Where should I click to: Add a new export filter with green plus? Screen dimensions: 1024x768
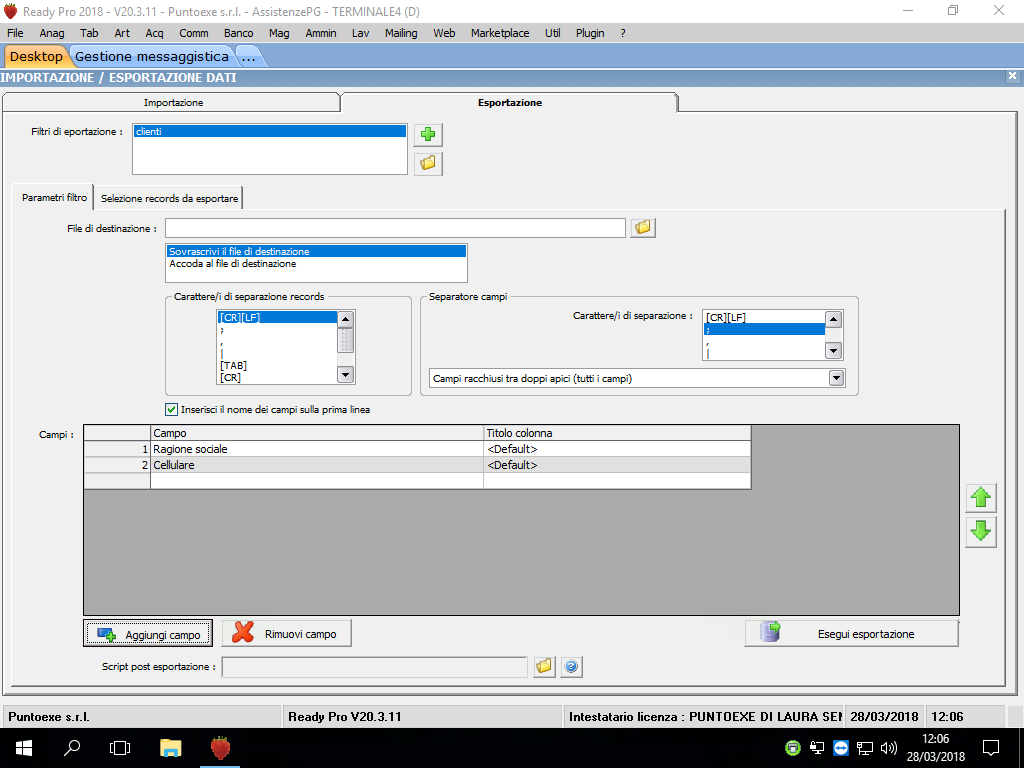pos(428,135)
